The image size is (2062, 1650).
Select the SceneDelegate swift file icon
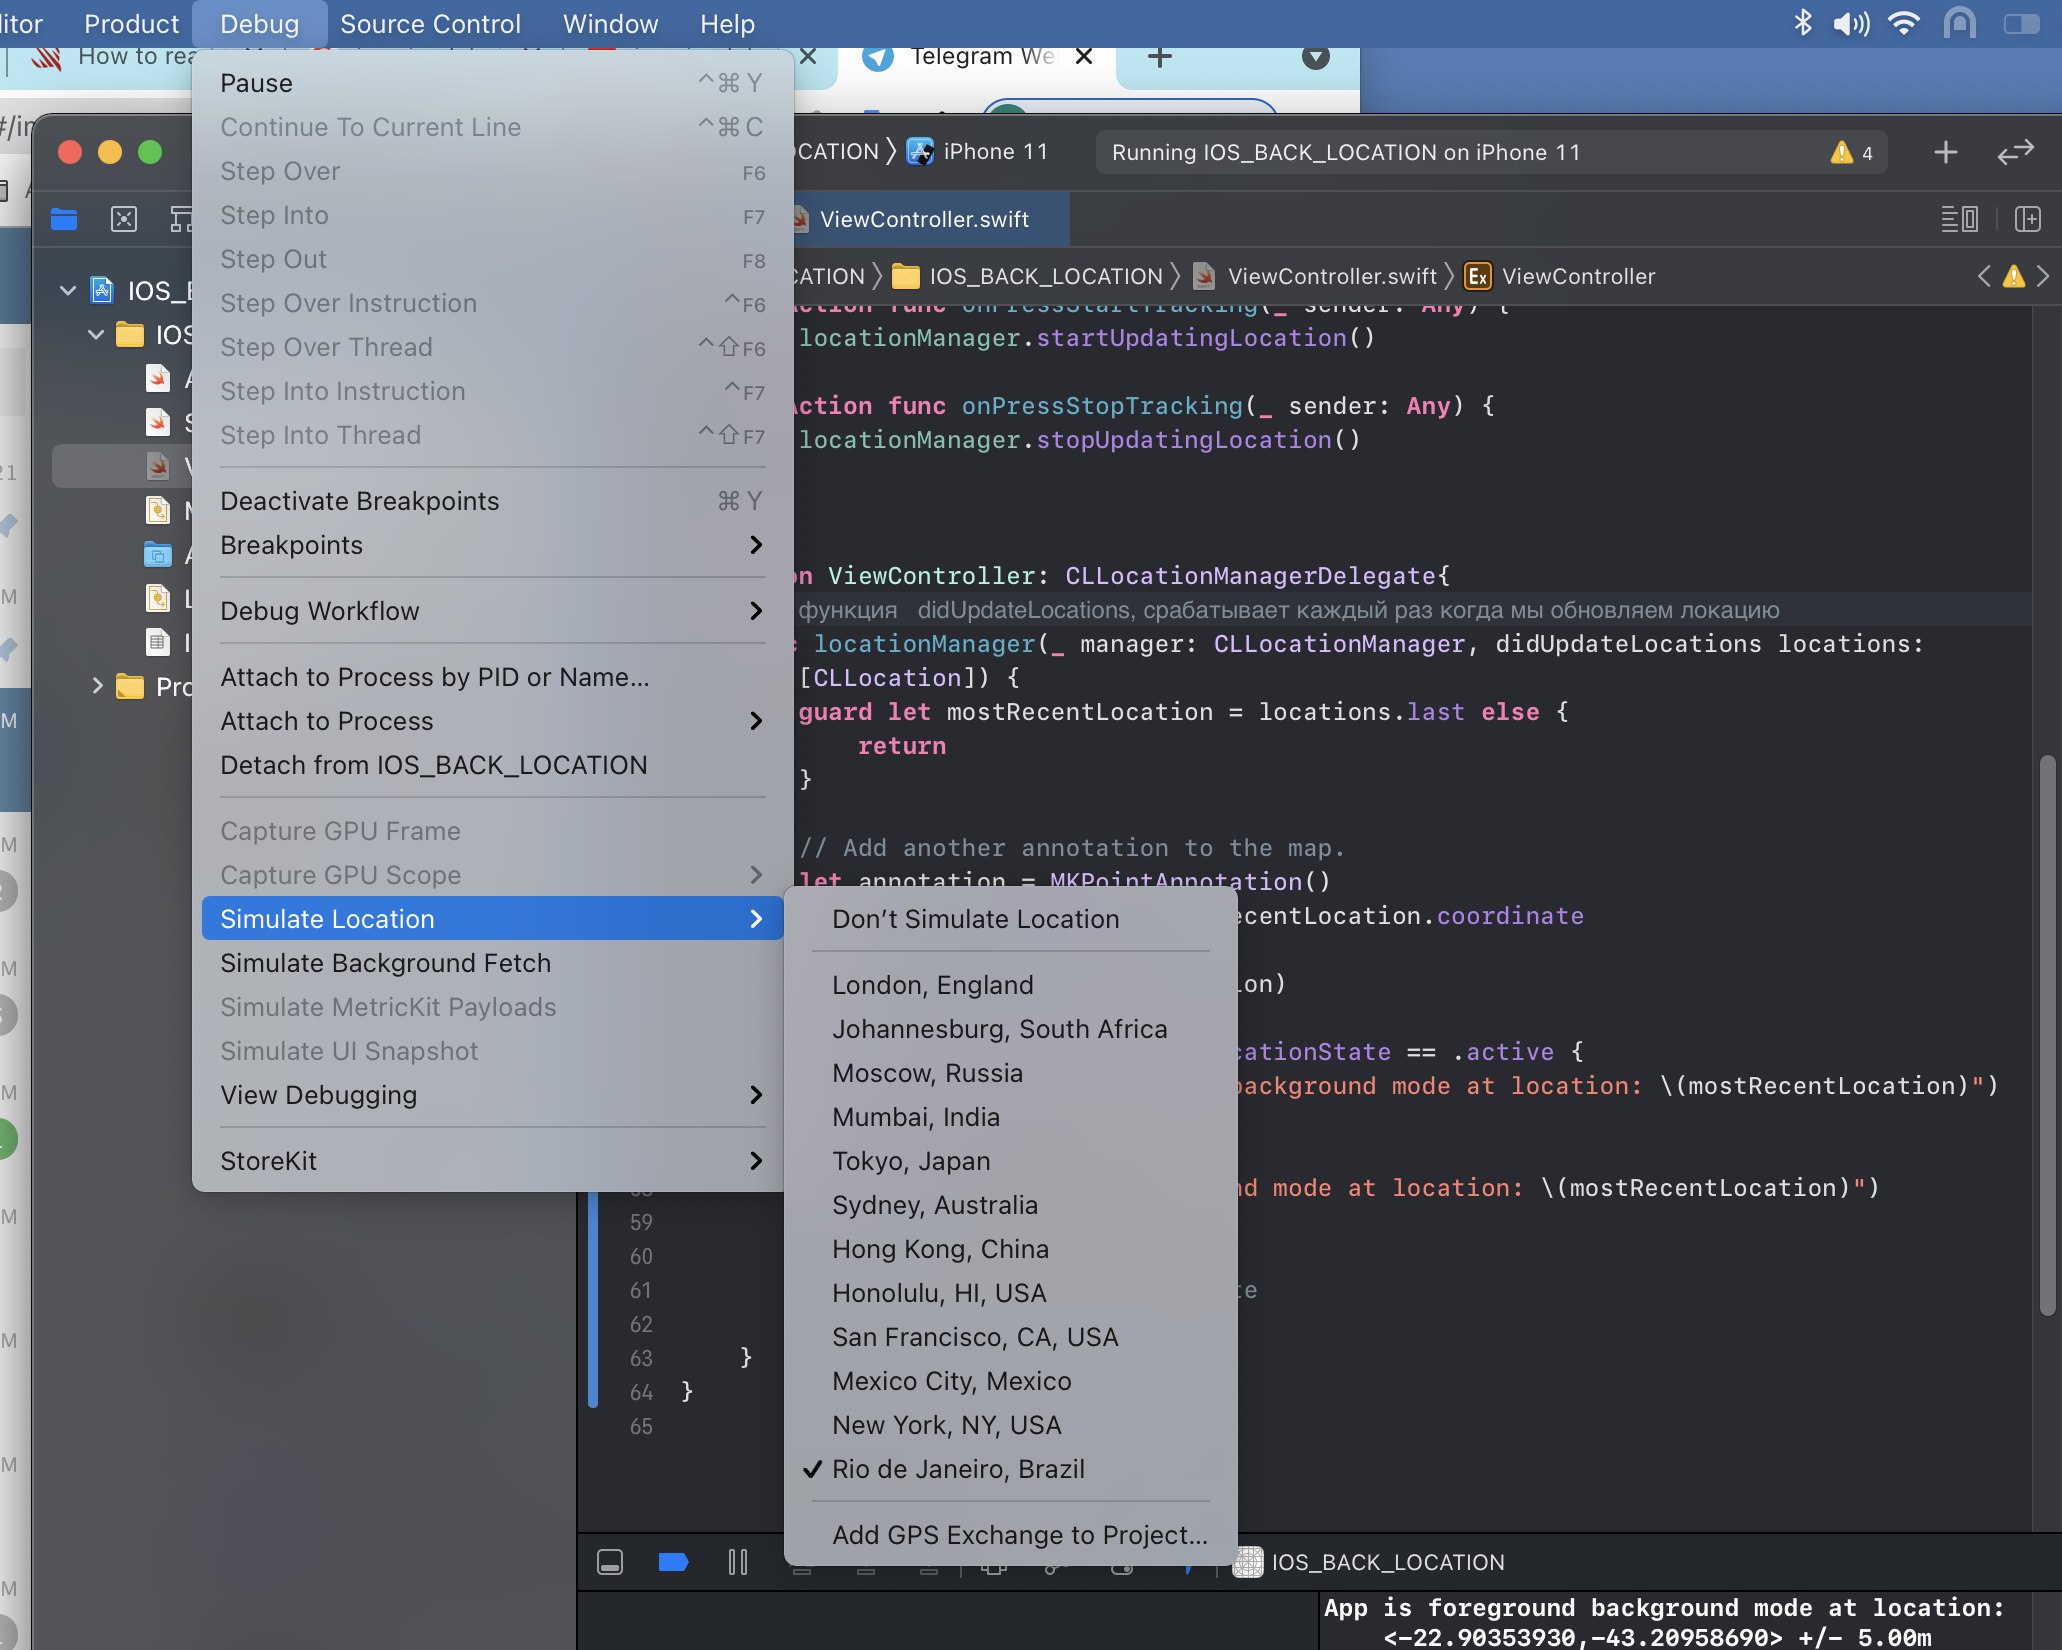coord(158,422)
